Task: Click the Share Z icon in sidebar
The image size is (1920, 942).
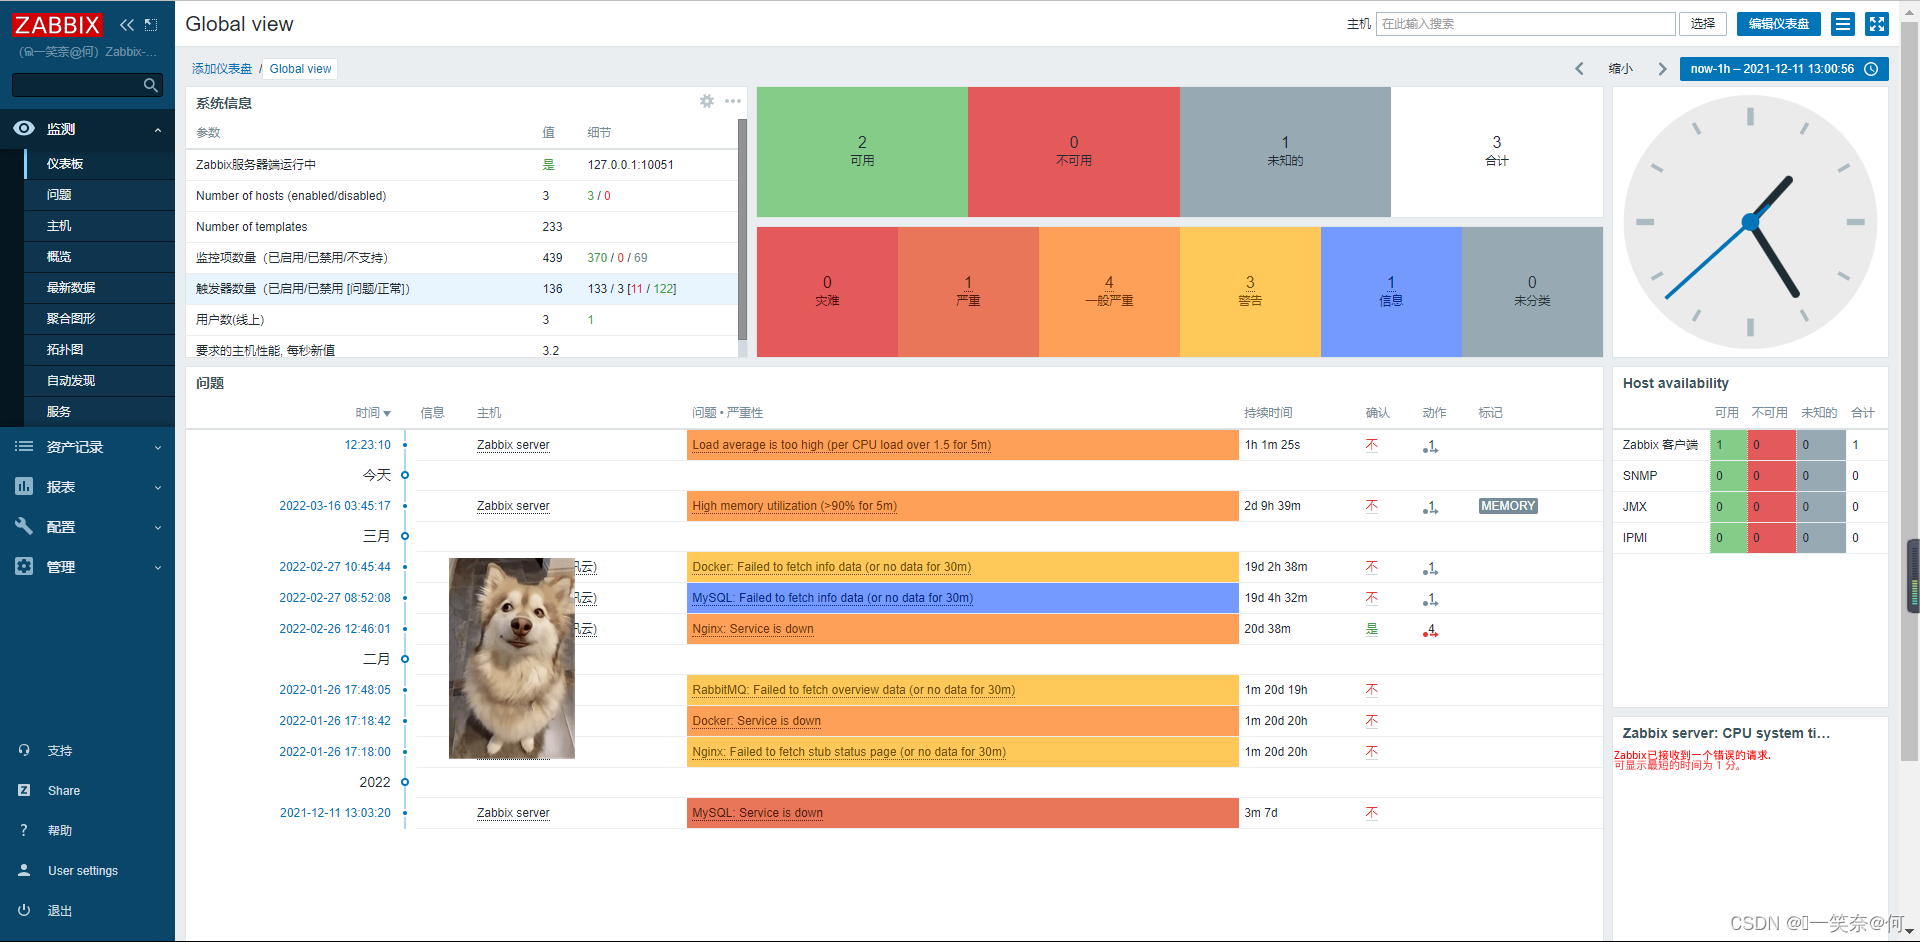Action: click(24, 790)
